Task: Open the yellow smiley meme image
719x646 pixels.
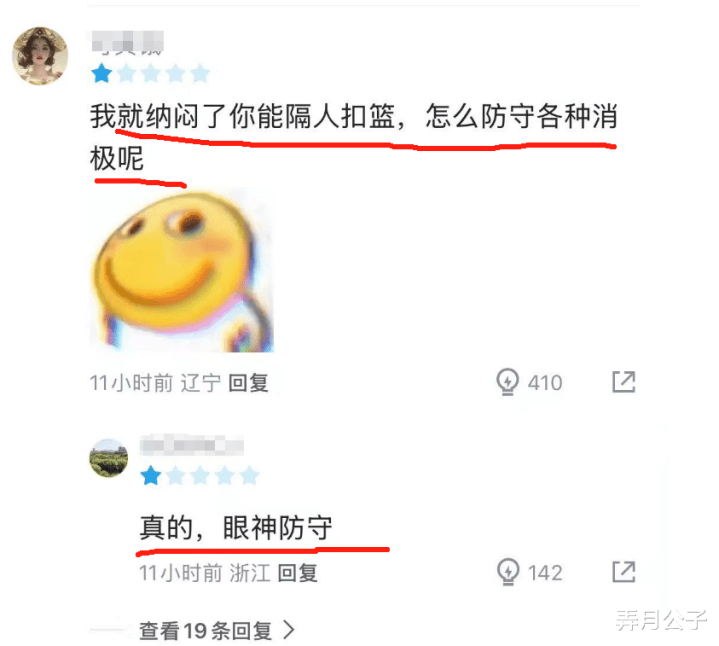Action: pos(182,270)
